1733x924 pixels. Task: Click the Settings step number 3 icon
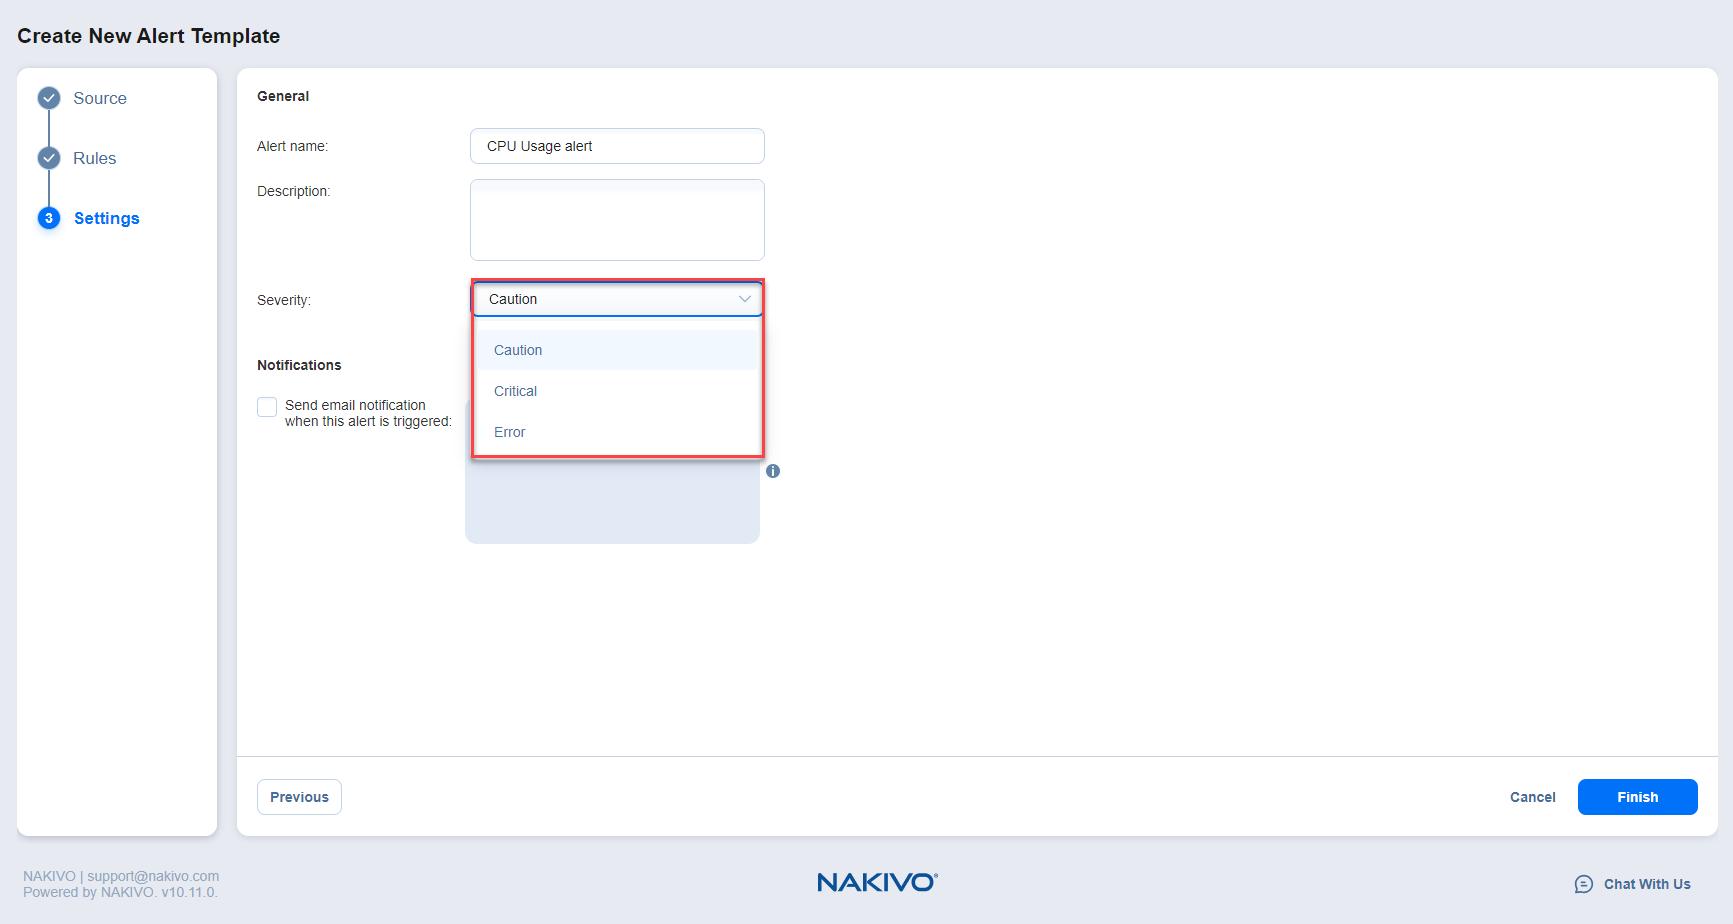tap(49, 218)
